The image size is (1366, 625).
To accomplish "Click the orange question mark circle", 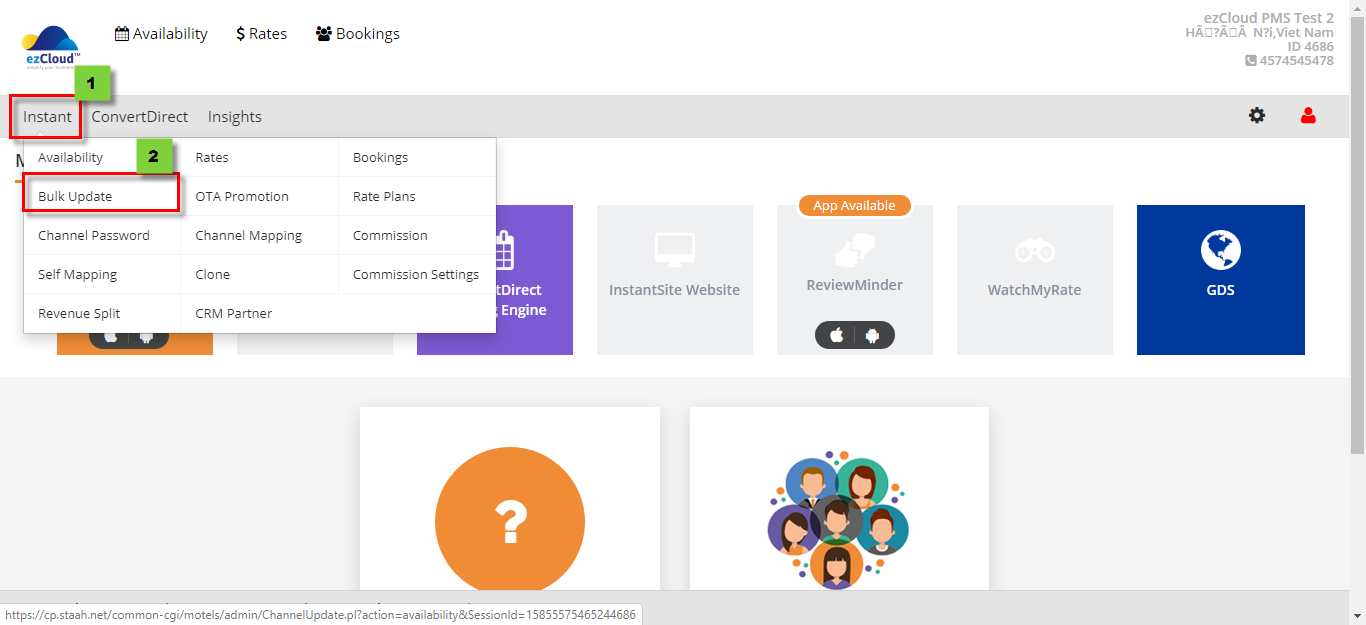I will click(x=509, y=520).
